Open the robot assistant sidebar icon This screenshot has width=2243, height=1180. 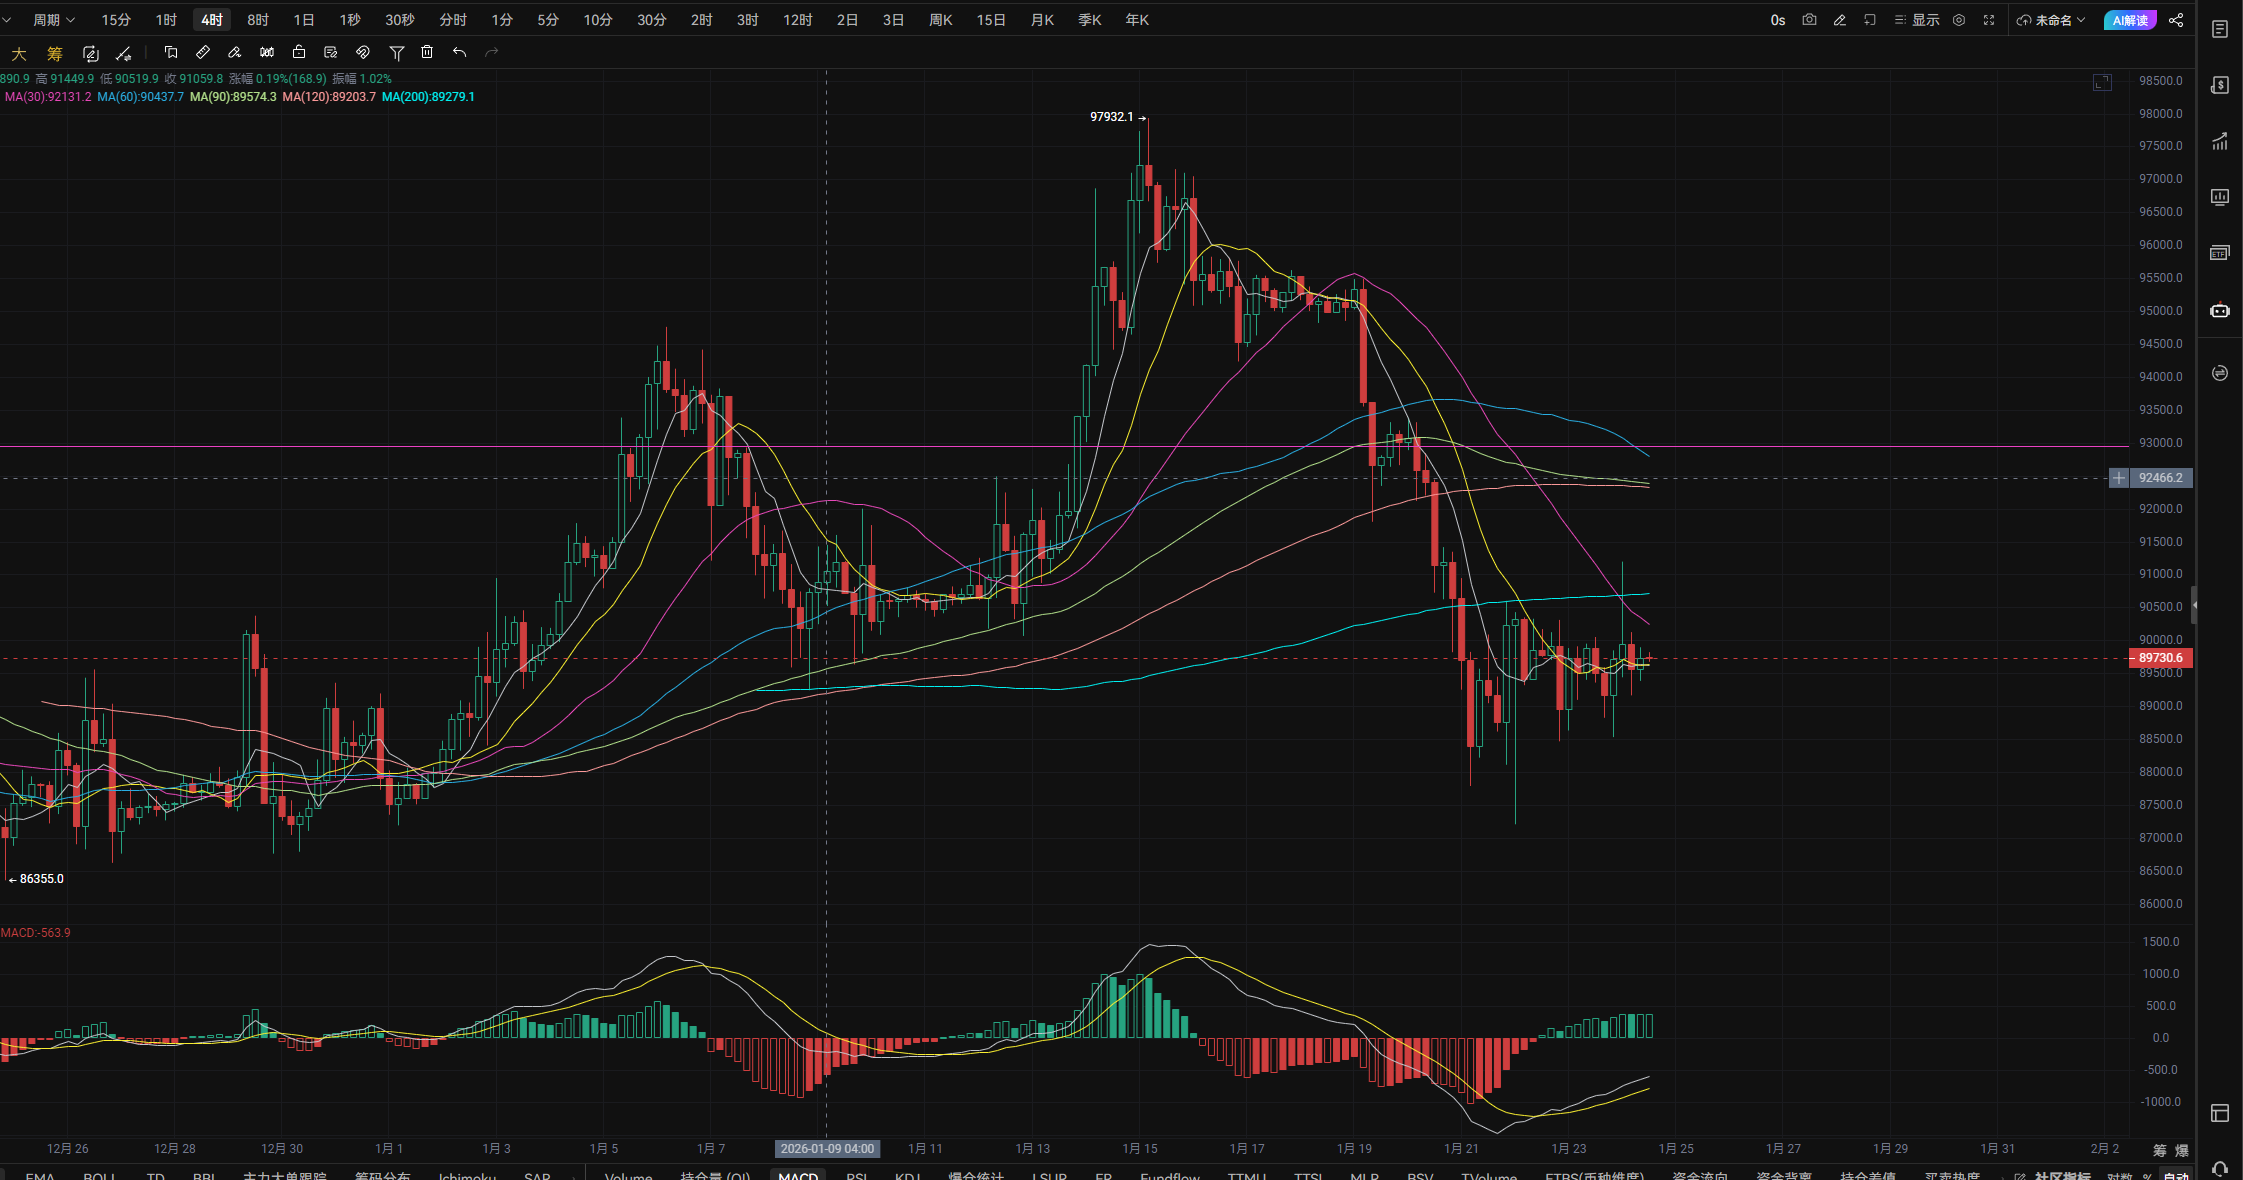(x=2219, y=310)
